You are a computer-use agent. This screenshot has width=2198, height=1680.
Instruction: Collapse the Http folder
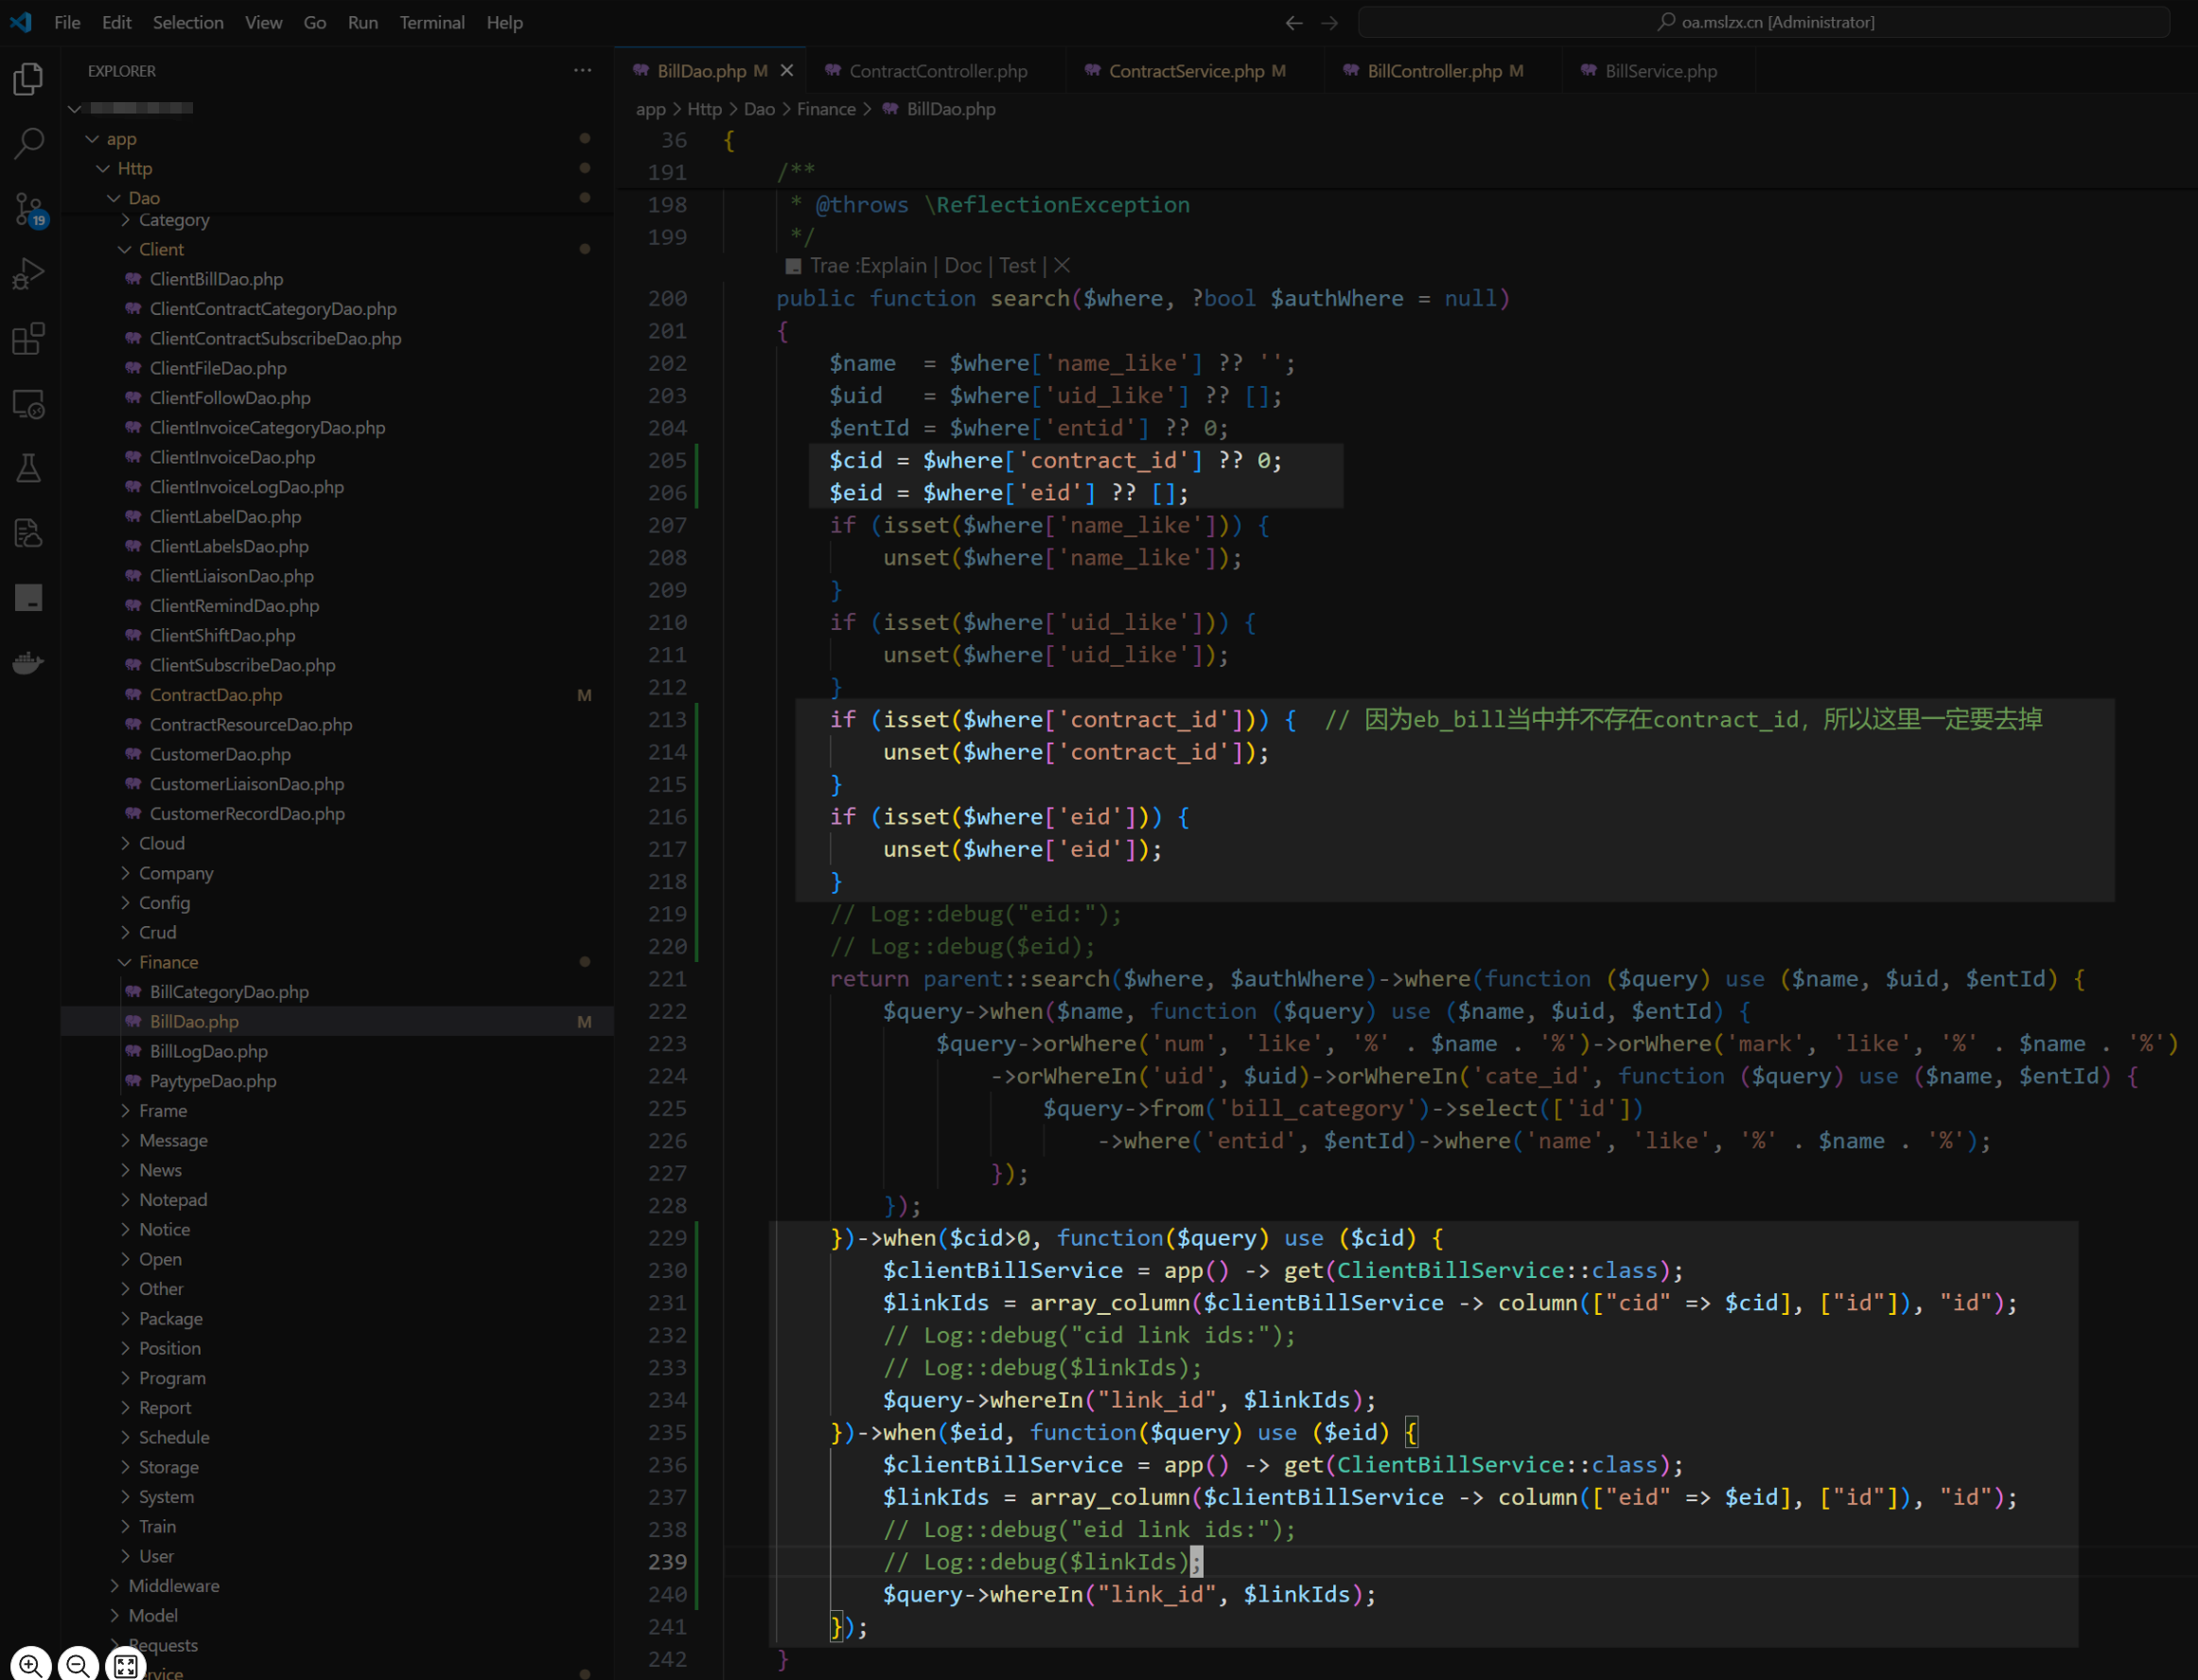103,168
